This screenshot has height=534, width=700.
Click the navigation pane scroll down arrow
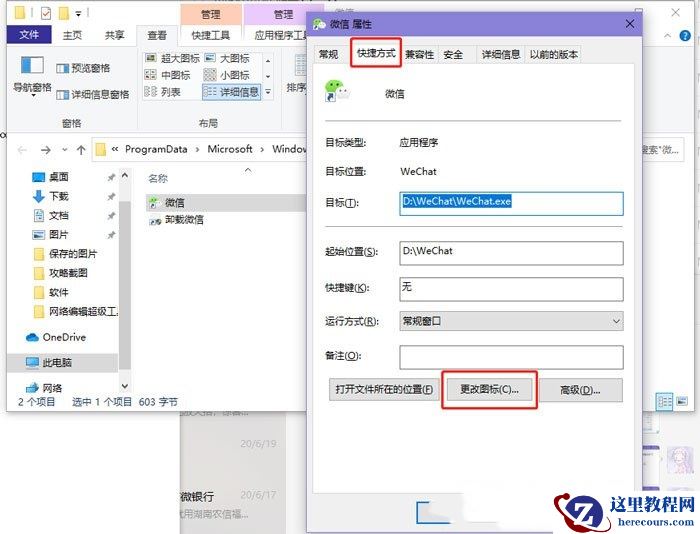pos(125,386)
